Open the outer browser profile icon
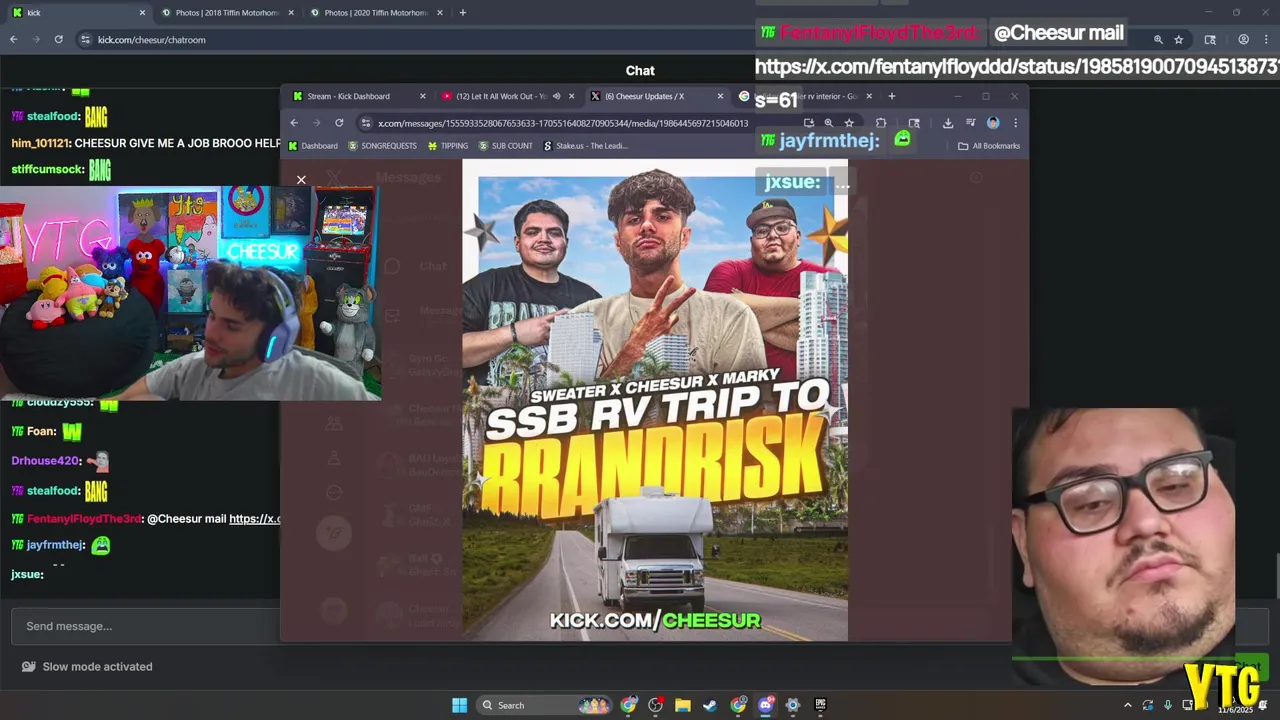 1244,40
